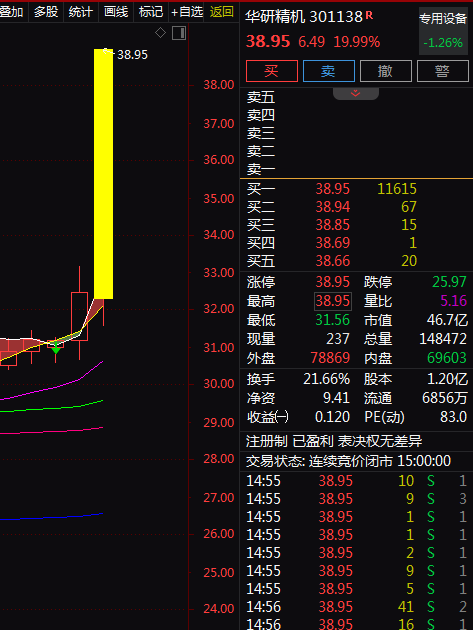Select the 14:56 trade with volume 41

[357, 607]
